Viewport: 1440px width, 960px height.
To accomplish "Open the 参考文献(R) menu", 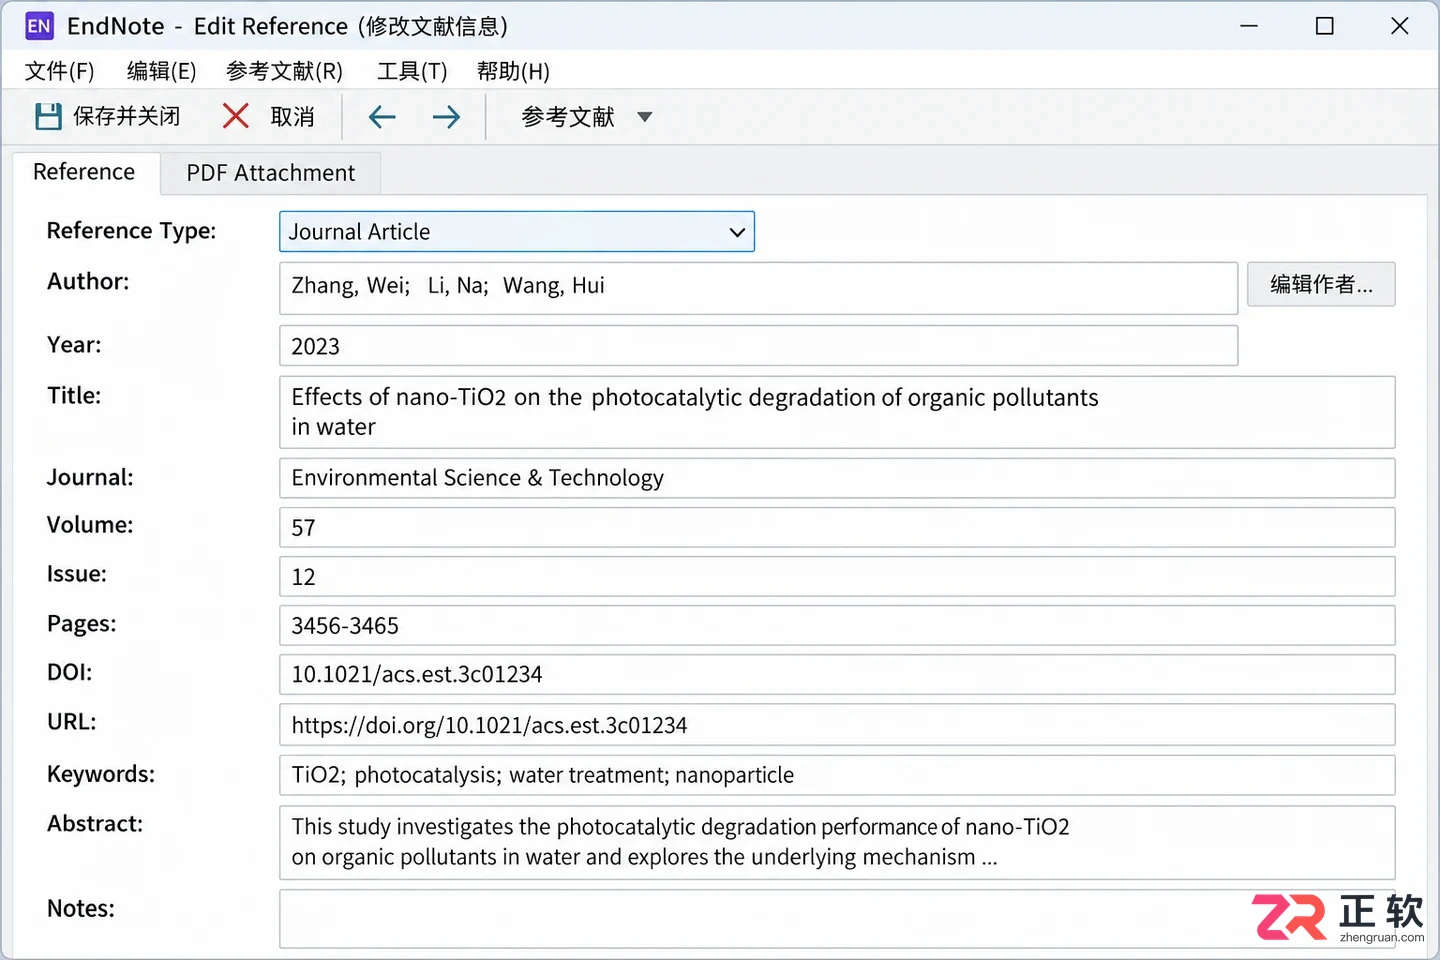I will pos(285,71).
